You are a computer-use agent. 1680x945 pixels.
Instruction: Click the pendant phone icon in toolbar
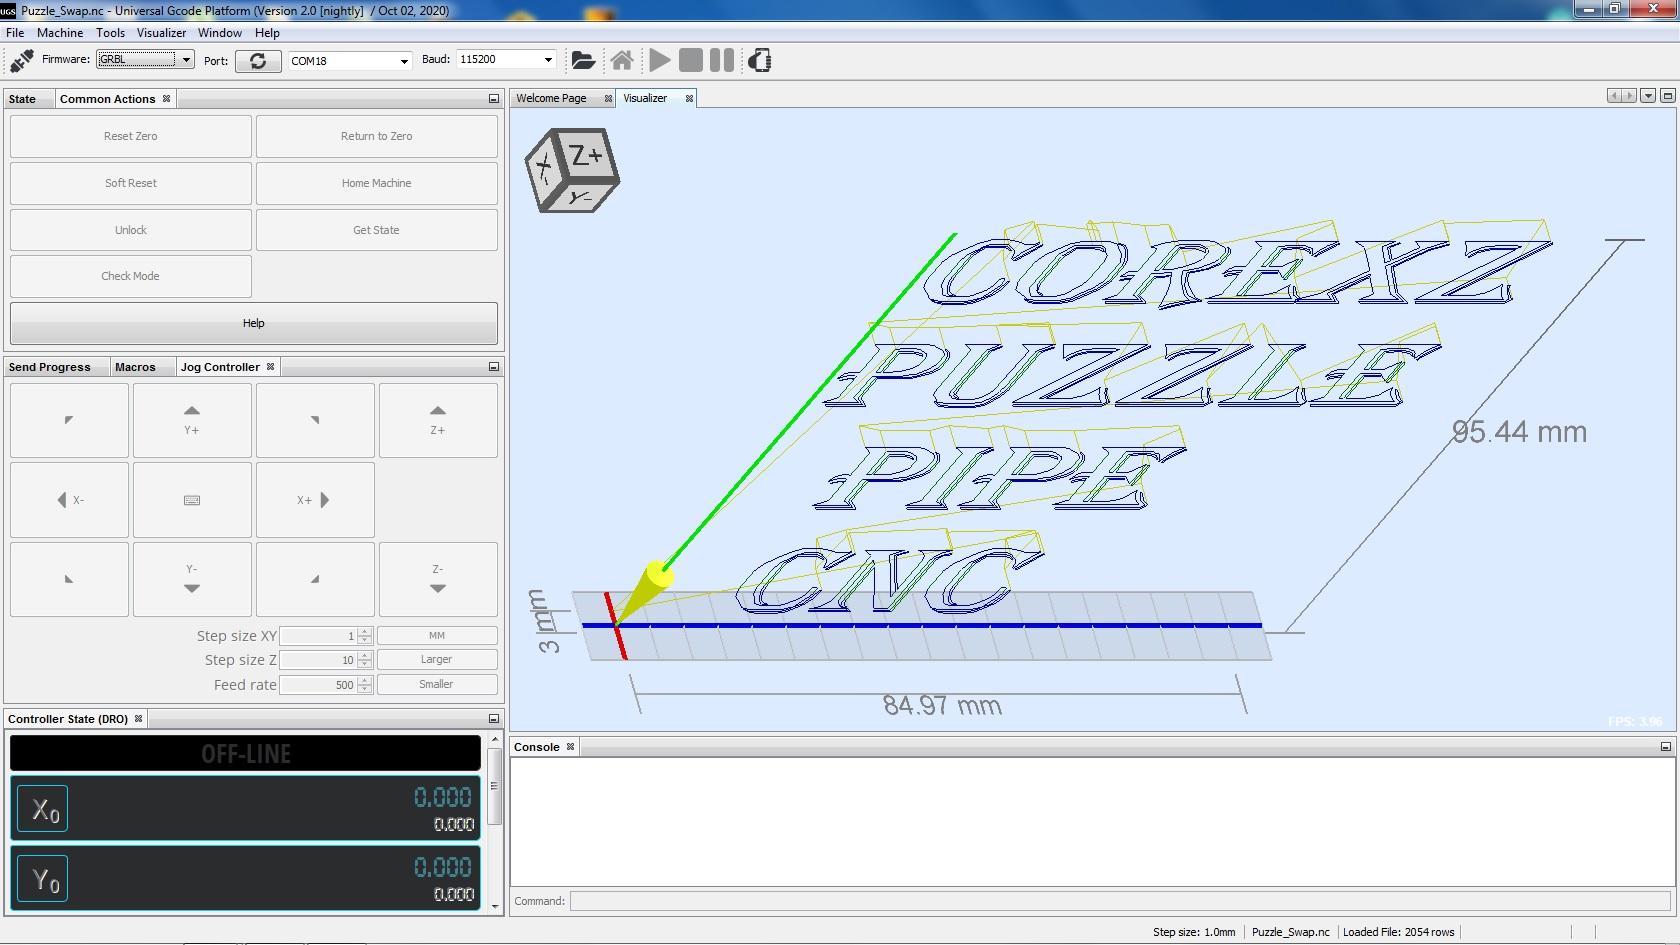coord(760,61)
